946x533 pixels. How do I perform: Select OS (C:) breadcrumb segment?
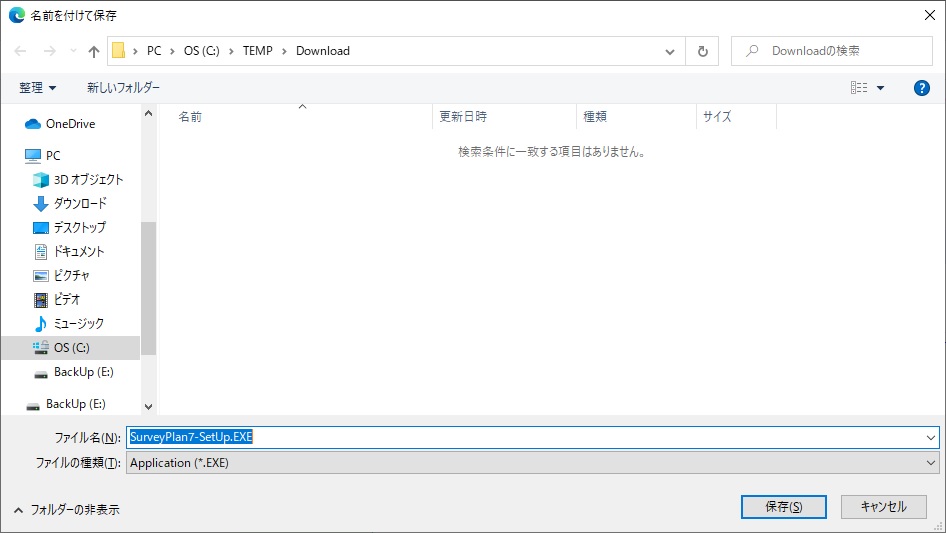tap(202, 51)
